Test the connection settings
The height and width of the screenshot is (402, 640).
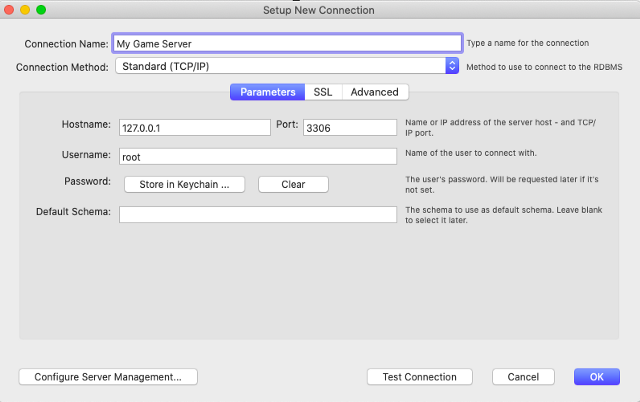(x=420, y=377)
